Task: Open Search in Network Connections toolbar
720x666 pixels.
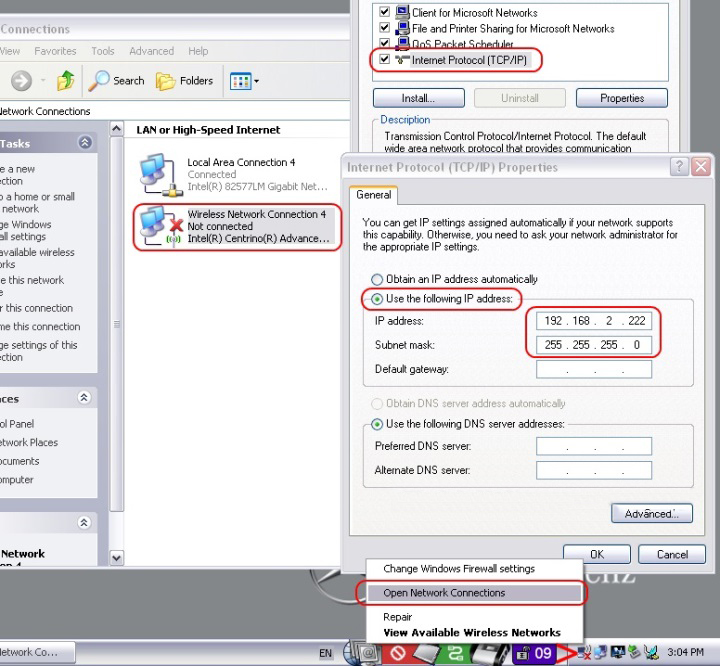Action: coord(116,81)
